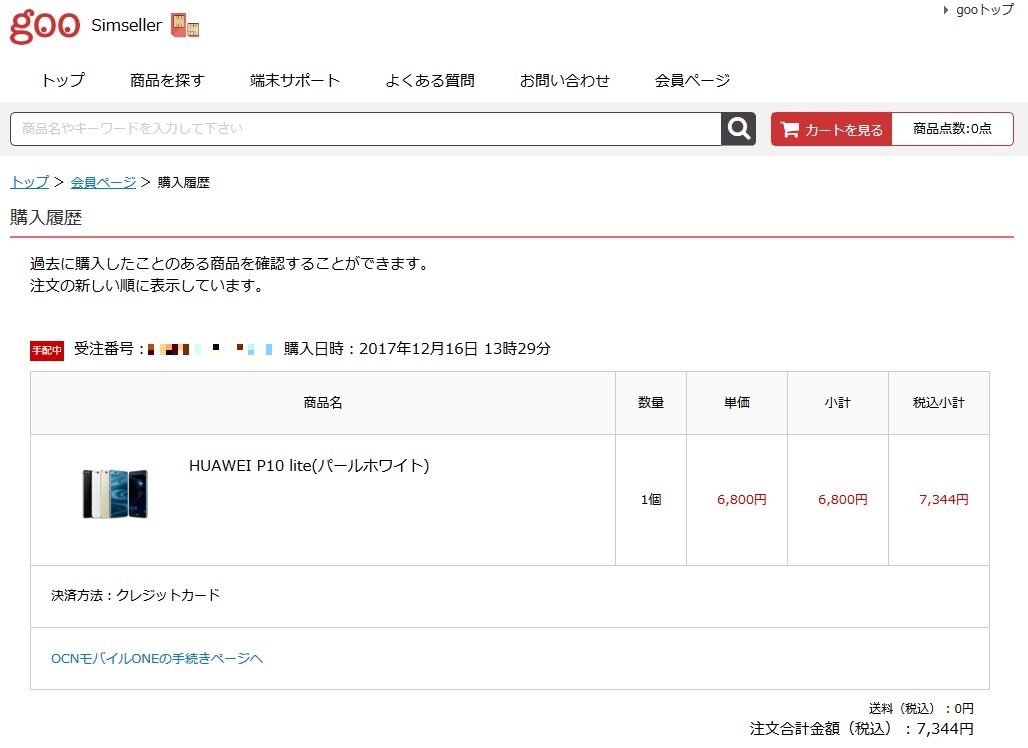1028x748 pixels.
Task: Click the 送料（税込）:0円 text
Action: (921, 708)
